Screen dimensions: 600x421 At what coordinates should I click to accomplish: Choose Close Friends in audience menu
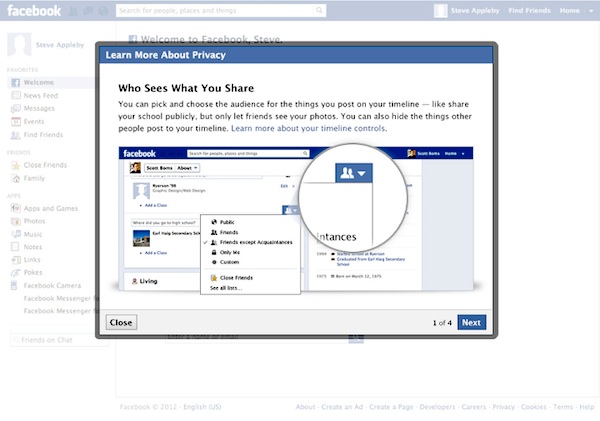click(236, 278)
